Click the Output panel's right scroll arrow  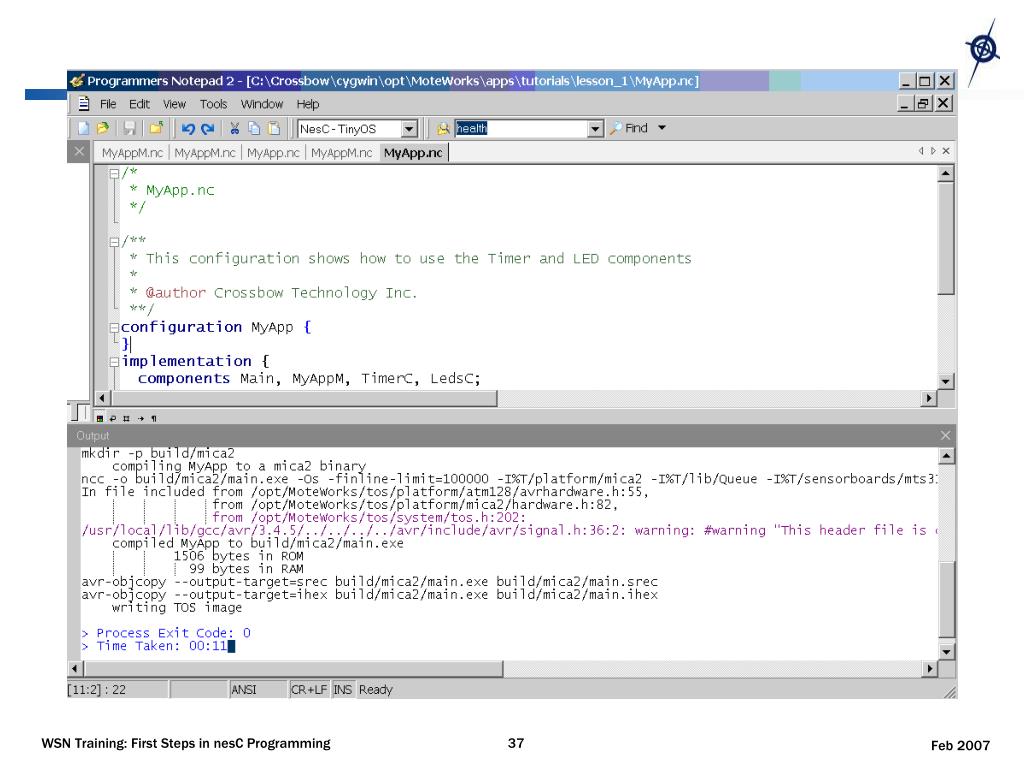(x=930, y=668)
